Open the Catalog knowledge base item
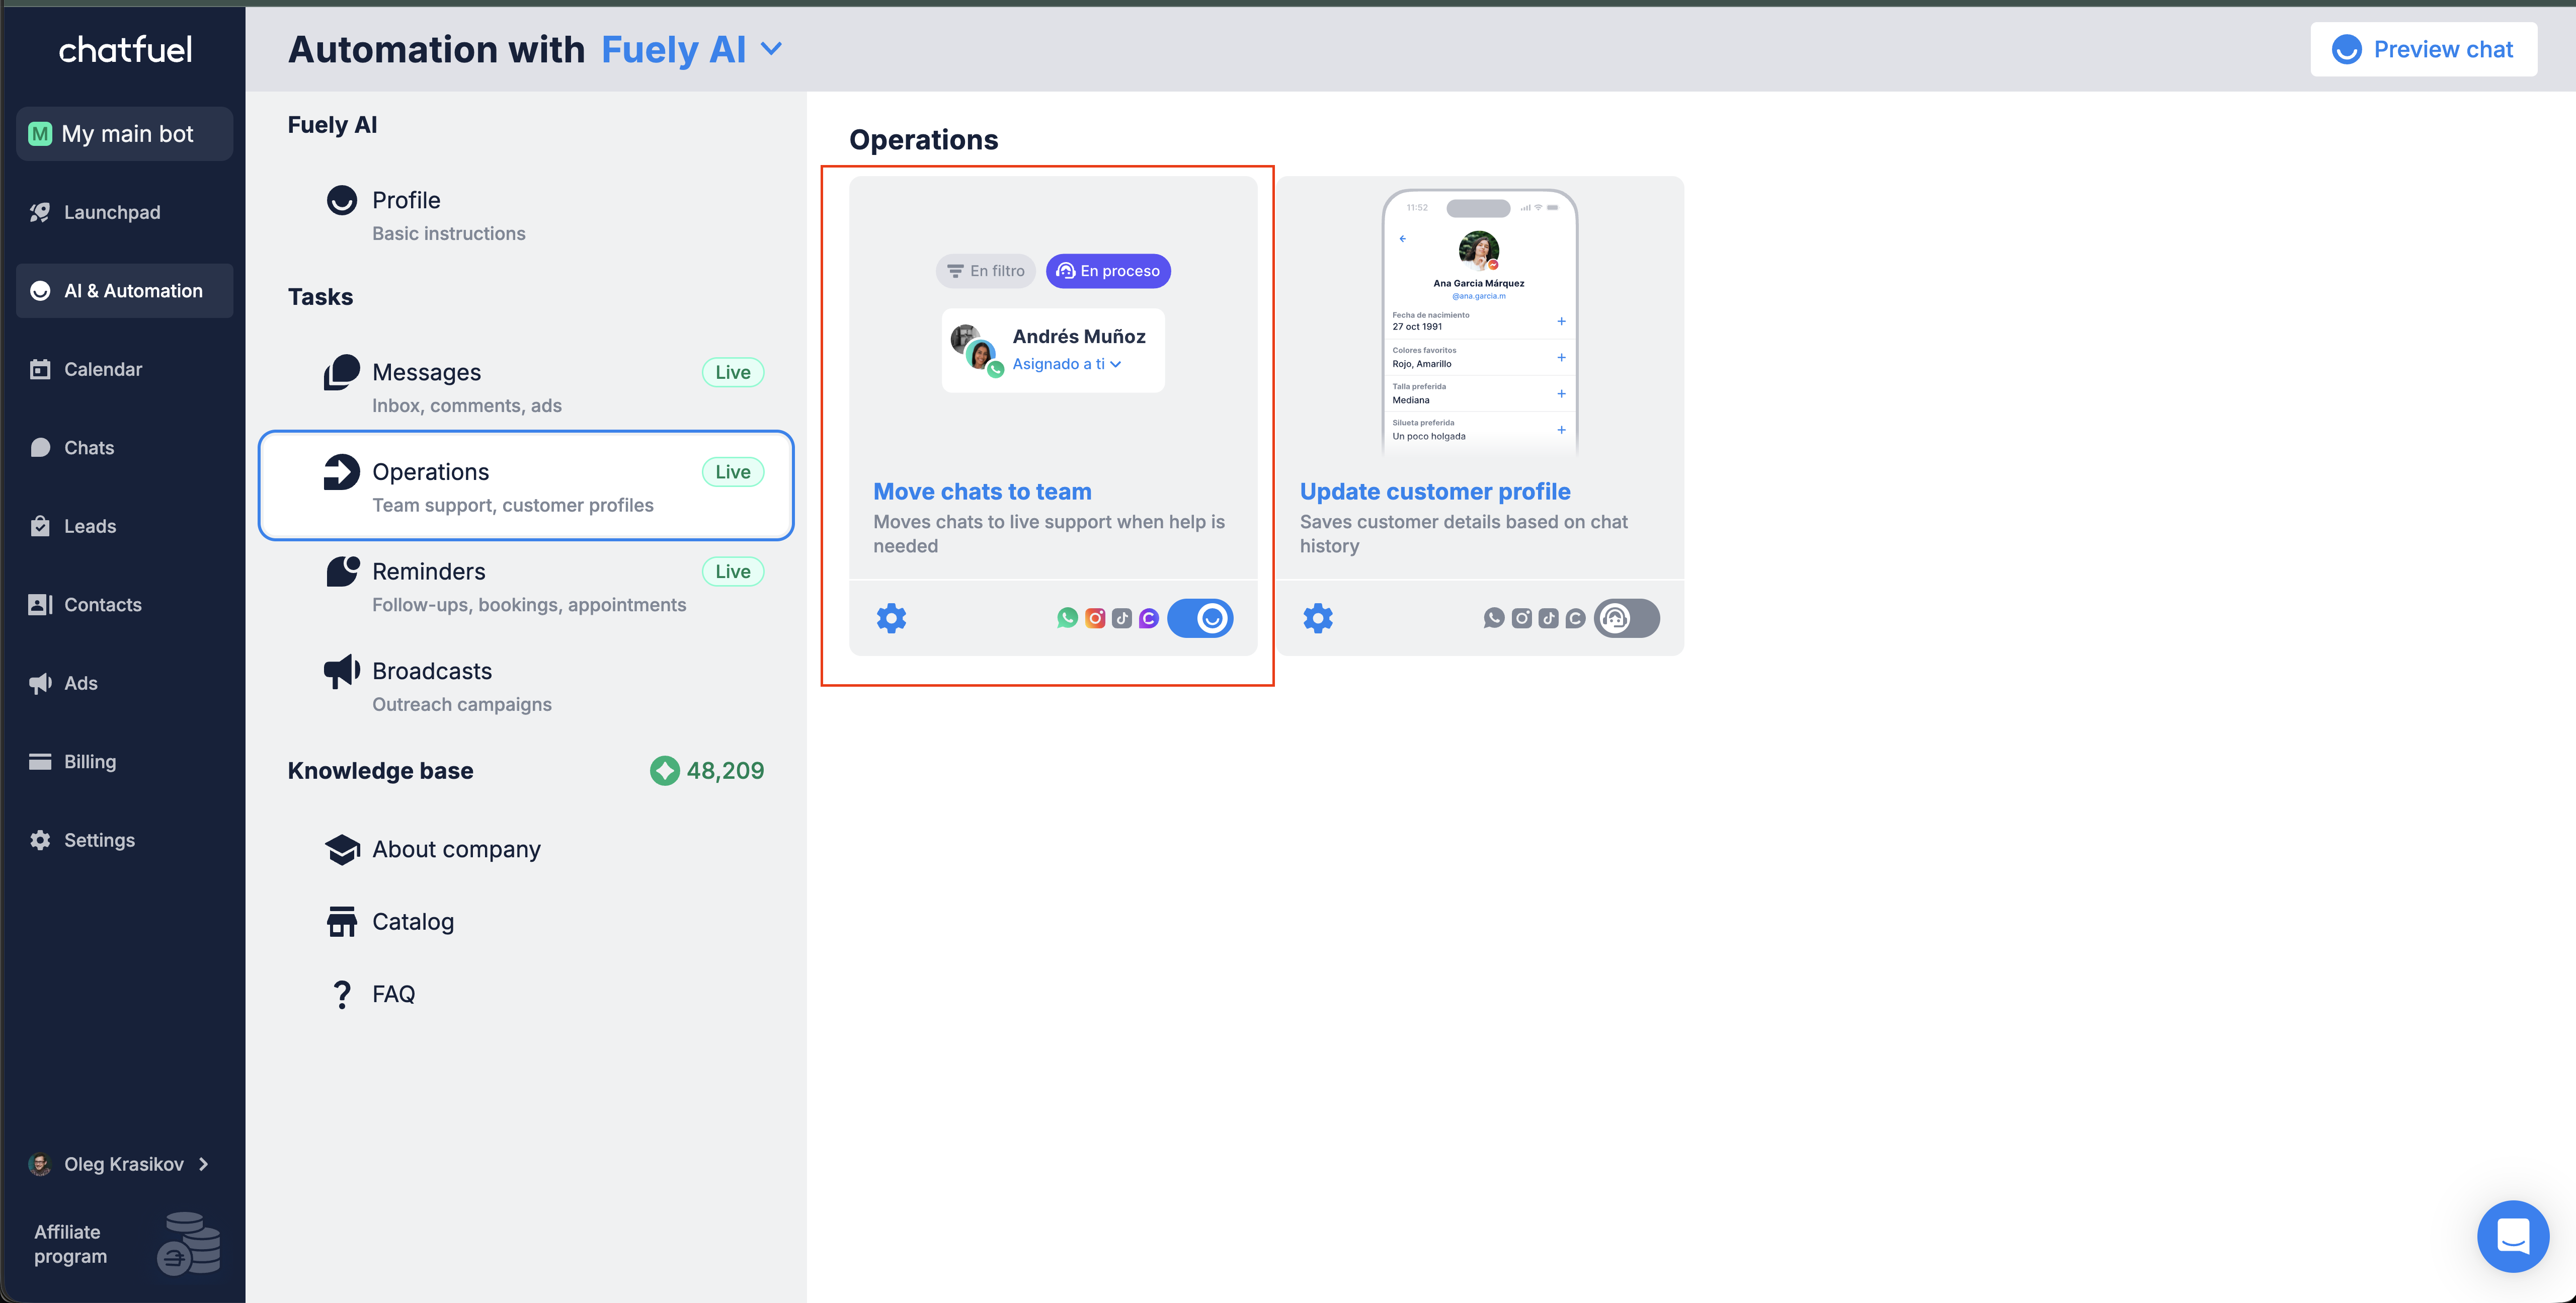This screenshot has height=1303, width=2576. point(412,922)
